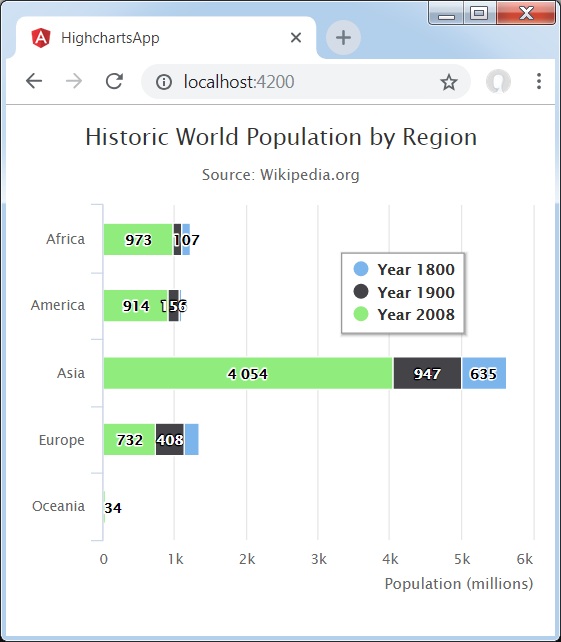Select the HighchartsApp tab

(x=164, y=38)
